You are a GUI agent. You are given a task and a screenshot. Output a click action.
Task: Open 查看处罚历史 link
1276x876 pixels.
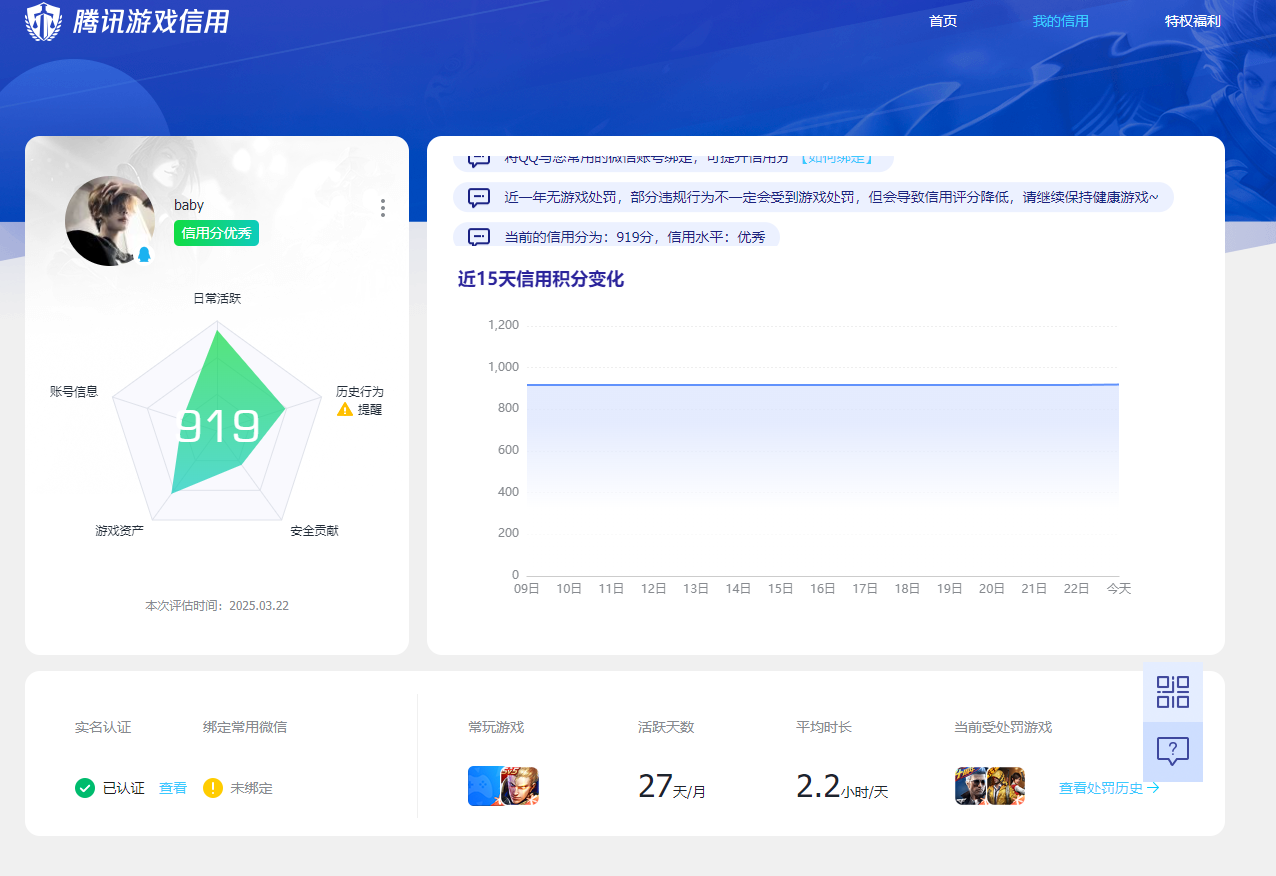[x=1109, y=788]
